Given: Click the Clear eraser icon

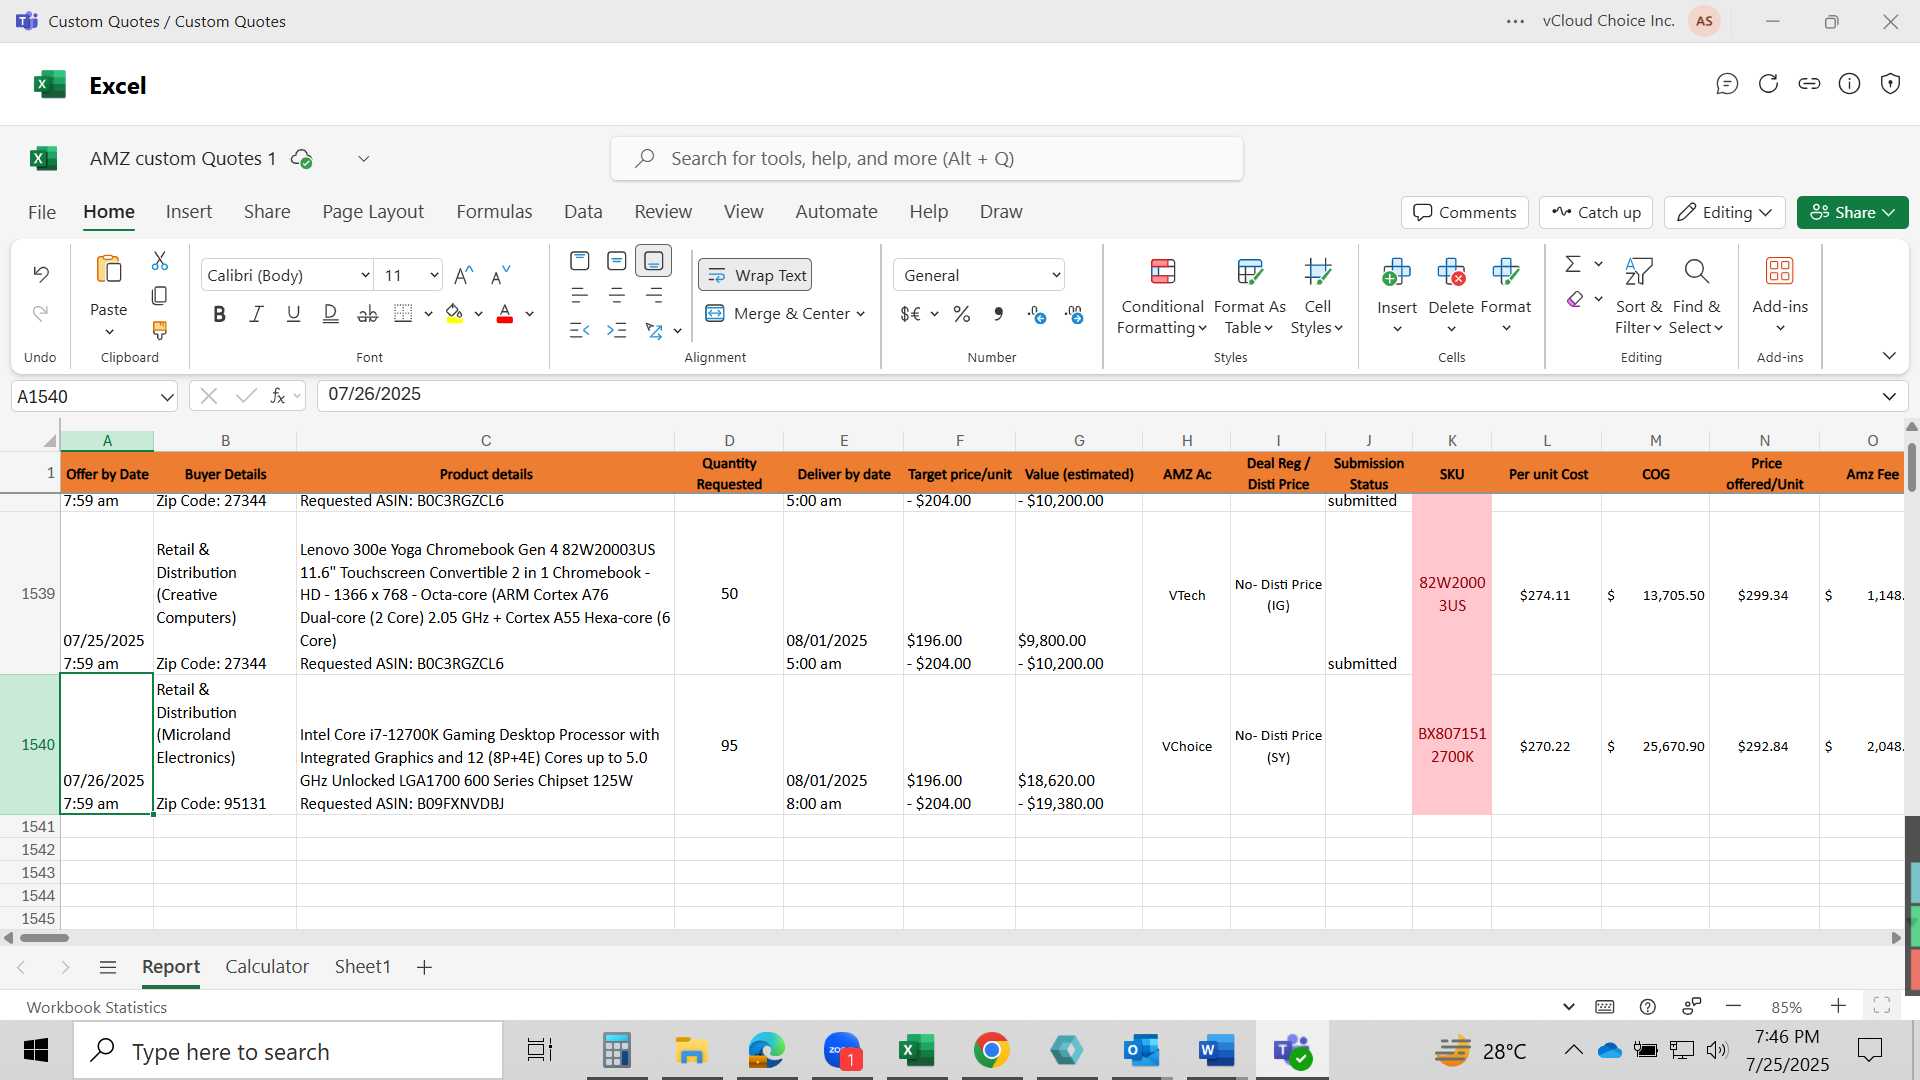Looking at the screenshot, I should pos(1575,299).
